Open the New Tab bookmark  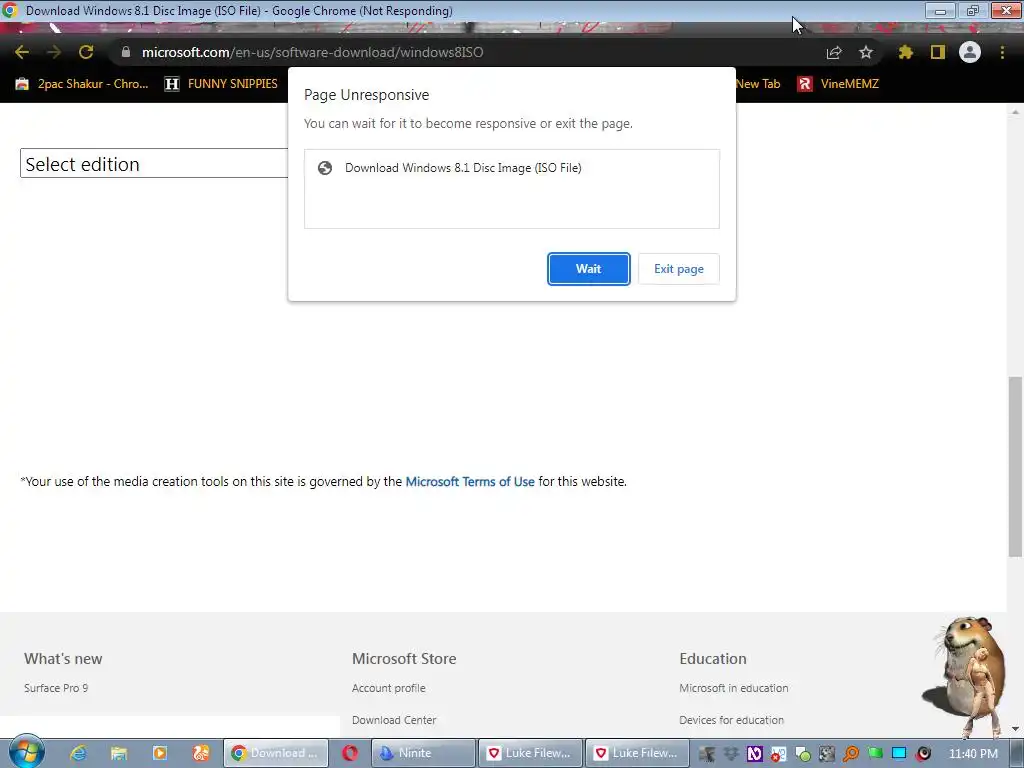(x=758, y=84)
